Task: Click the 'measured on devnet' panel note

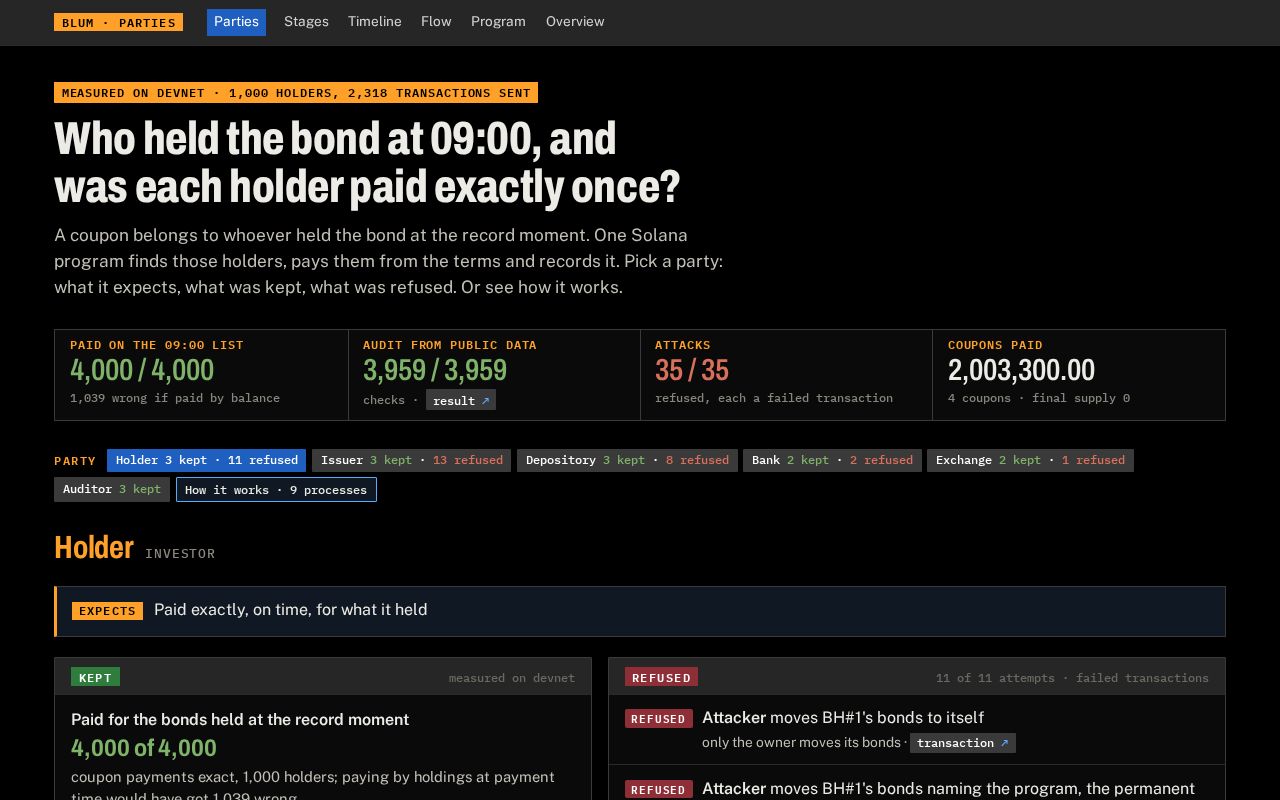Action: [512, 678]
